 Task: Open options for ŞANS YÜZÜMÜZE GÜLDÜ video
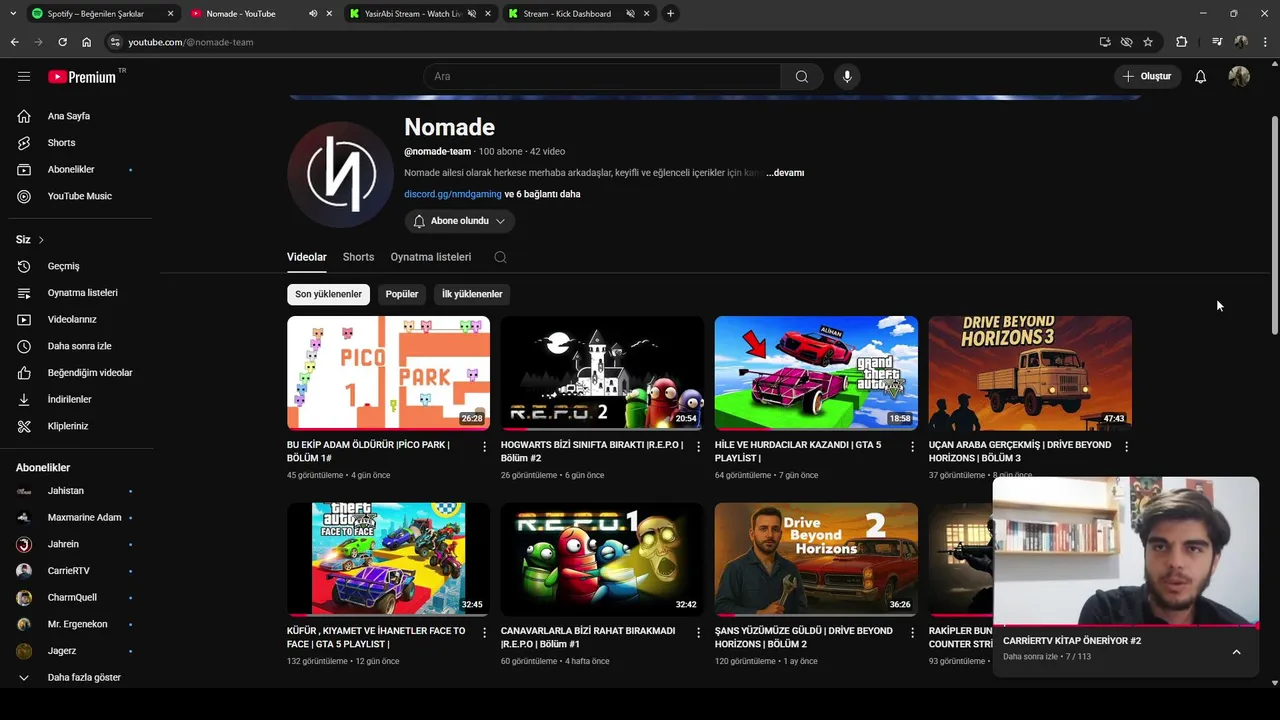(912, 633)
